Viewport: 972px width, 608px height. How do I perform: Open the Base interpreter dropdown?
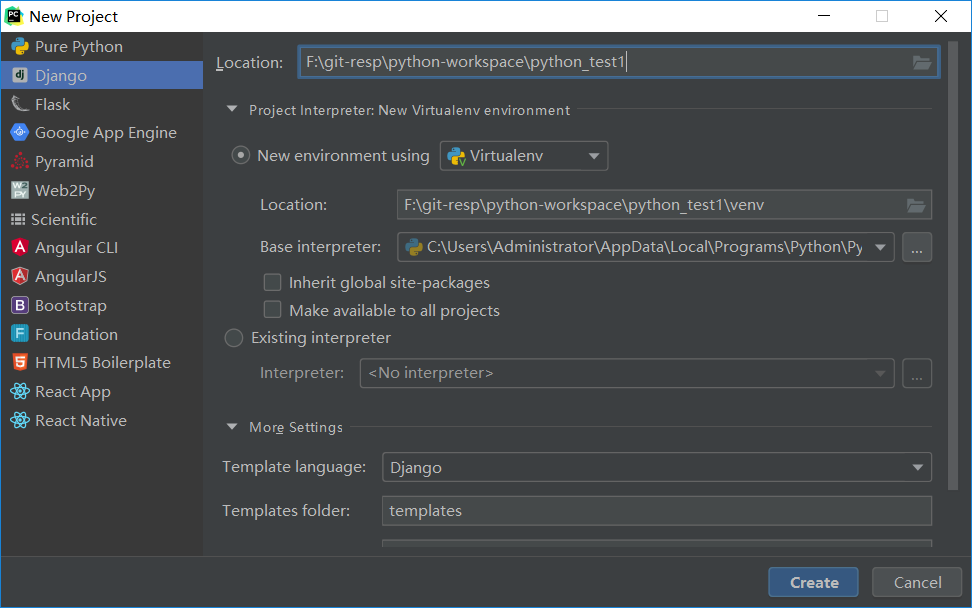(x=645, y=247)
